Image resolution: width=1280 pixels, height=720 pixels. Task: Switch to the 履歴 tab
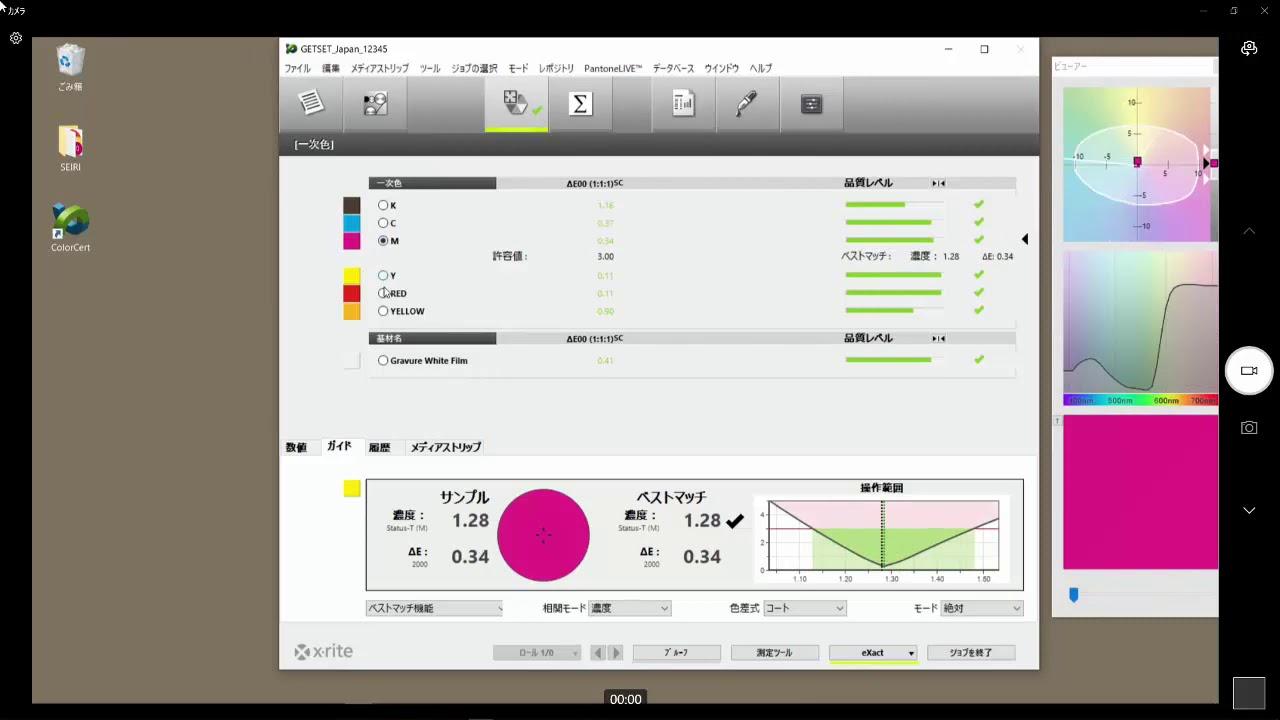point(379,447)
